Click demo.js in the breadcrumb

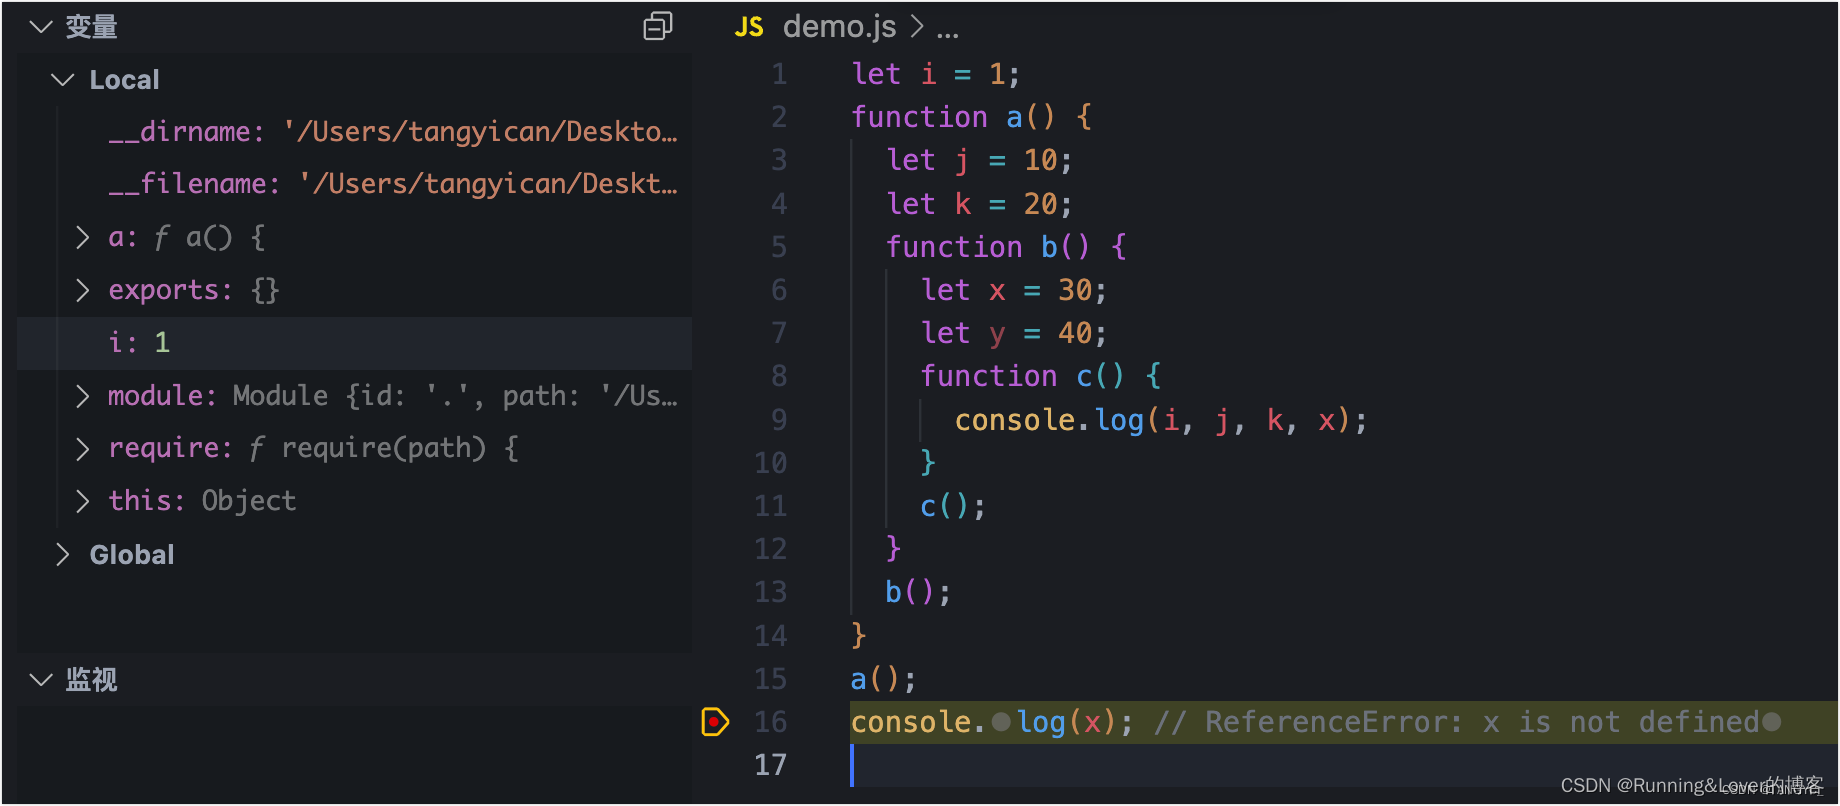839,27
